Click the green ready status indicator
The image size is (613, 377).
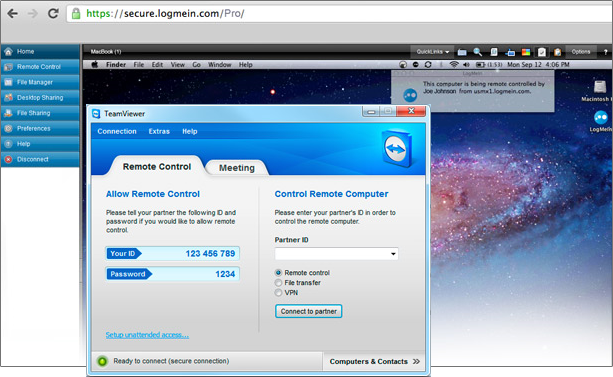pyautogui.click(x=102, y=361)
